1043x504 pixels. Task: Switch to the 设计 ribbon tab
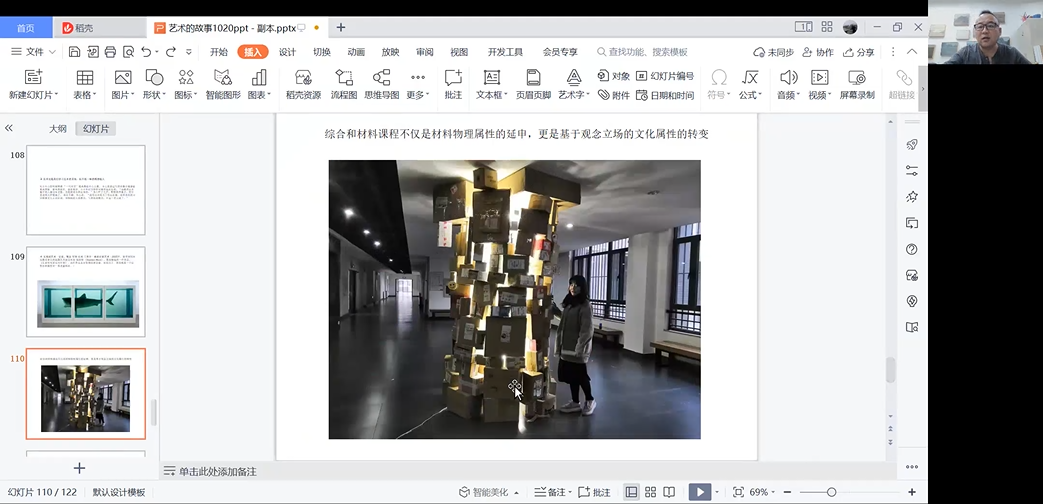coord(287,52)
